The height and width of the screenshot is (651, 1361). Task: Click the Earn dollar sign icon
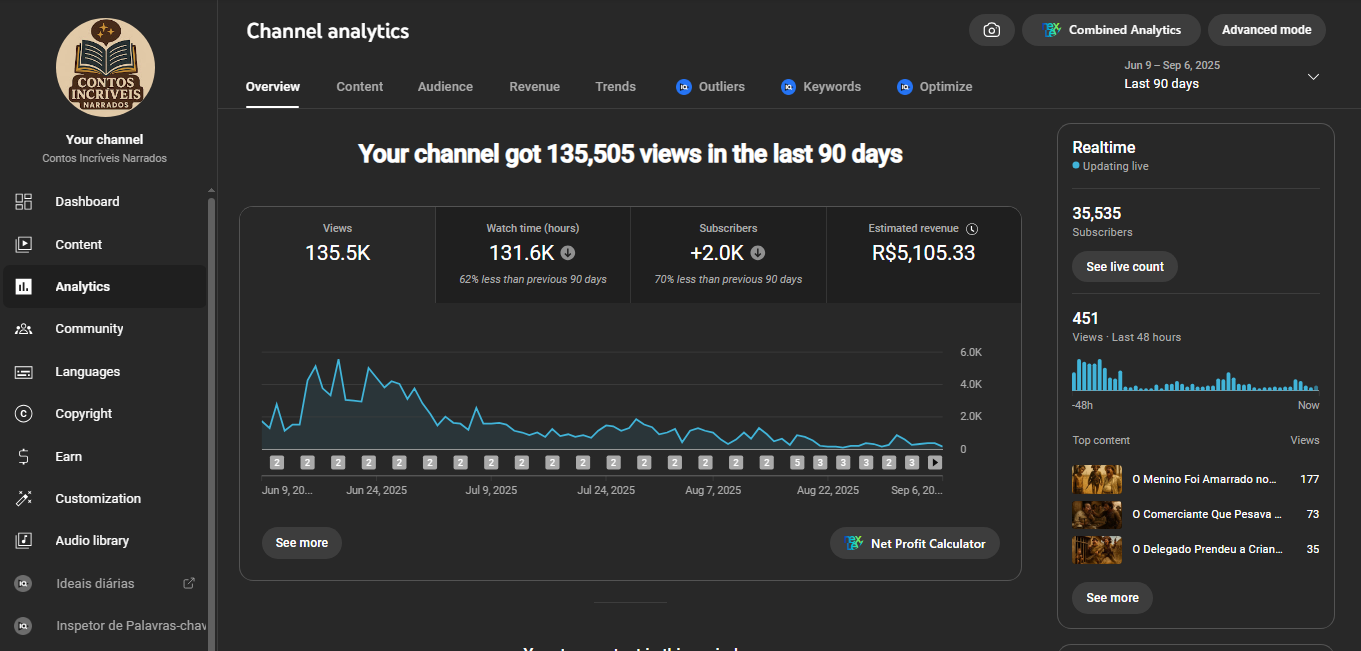coord(24,457)
